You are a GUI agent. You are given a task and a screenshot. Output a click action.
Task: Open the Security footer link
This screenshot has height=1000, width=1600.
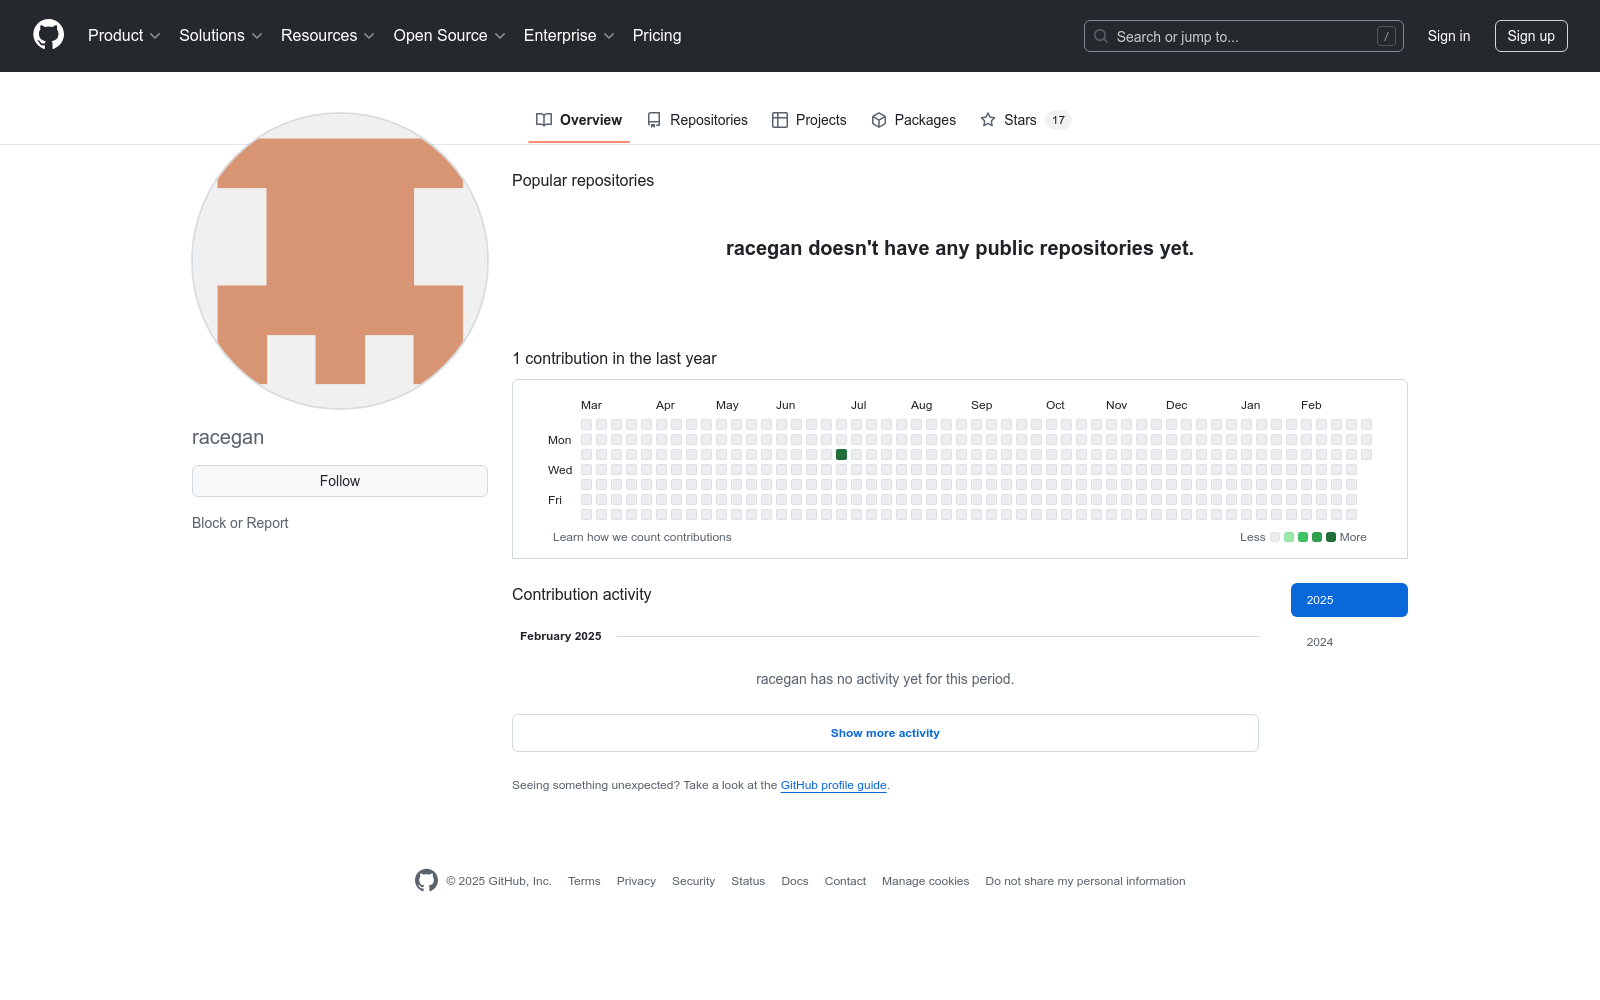693,881
